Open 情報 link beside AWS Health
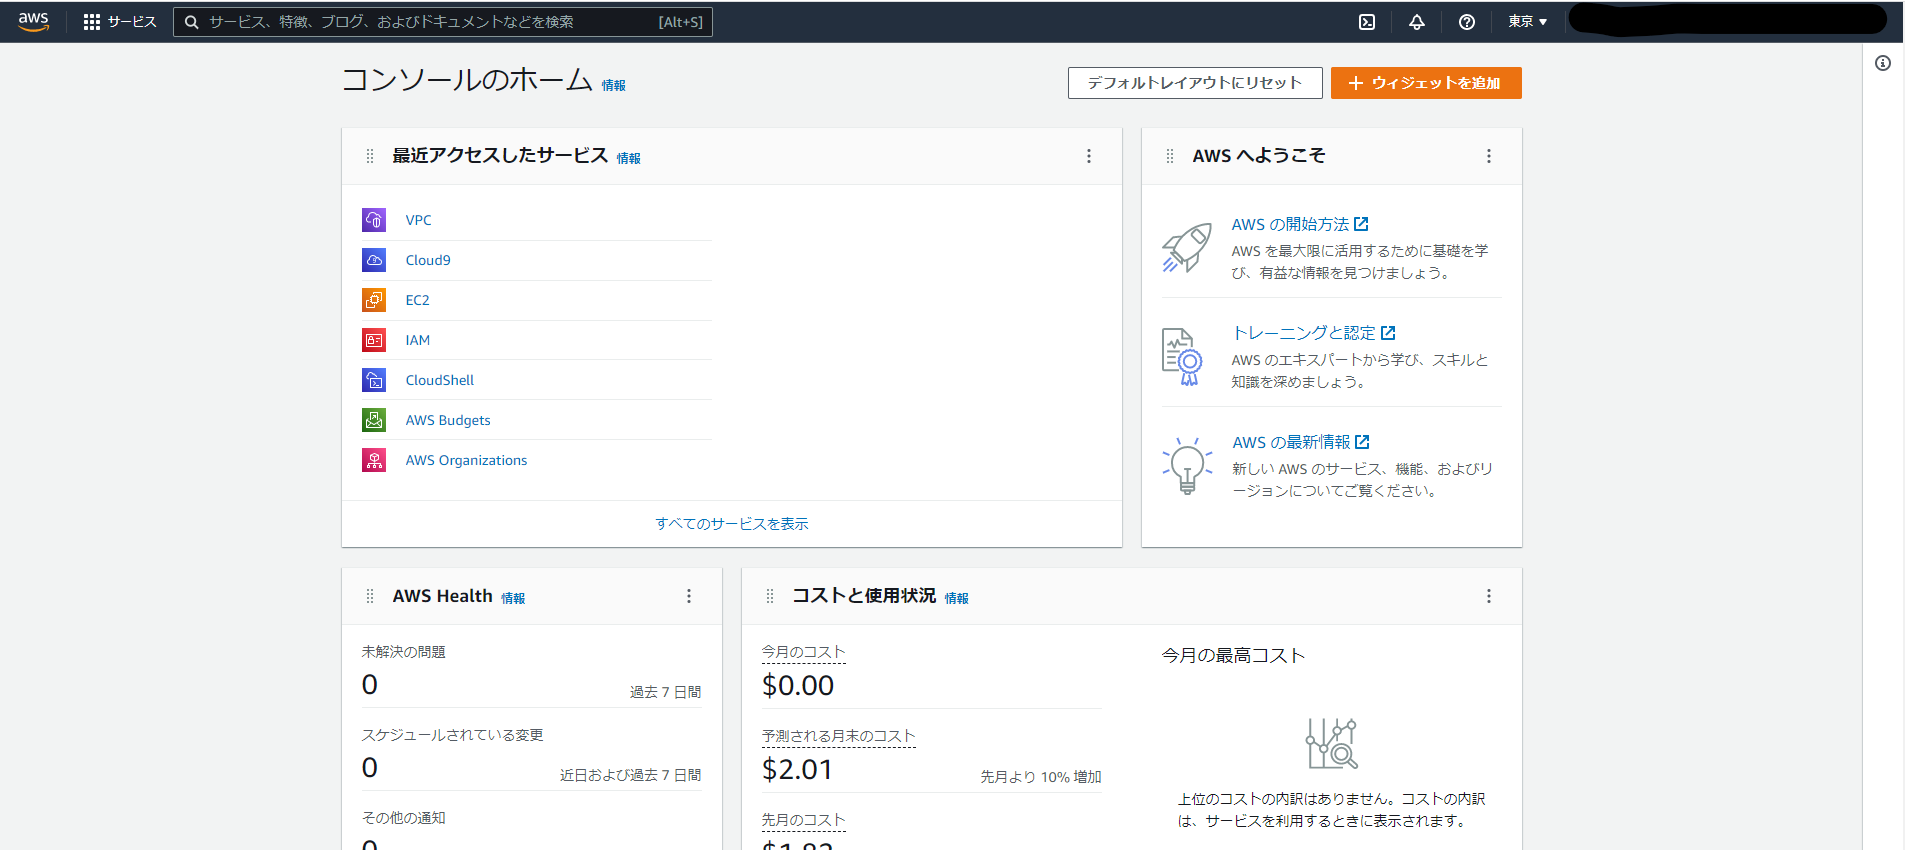This screenshot has height=850, width=1905. 513,598
